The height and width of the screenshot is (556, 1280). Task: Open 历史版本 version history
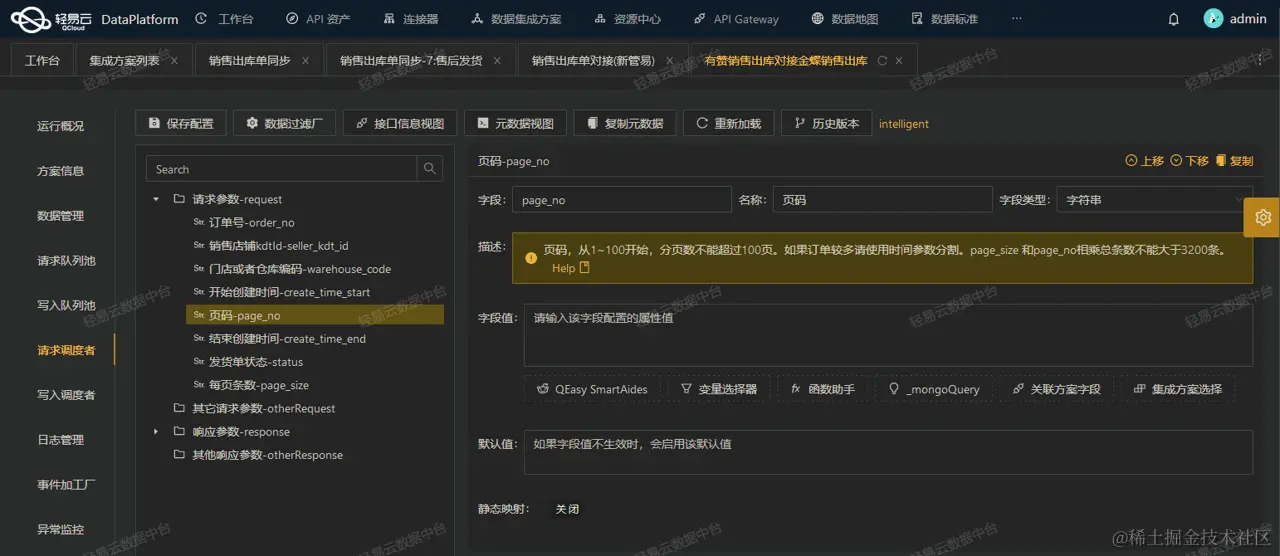coord(826,123)
